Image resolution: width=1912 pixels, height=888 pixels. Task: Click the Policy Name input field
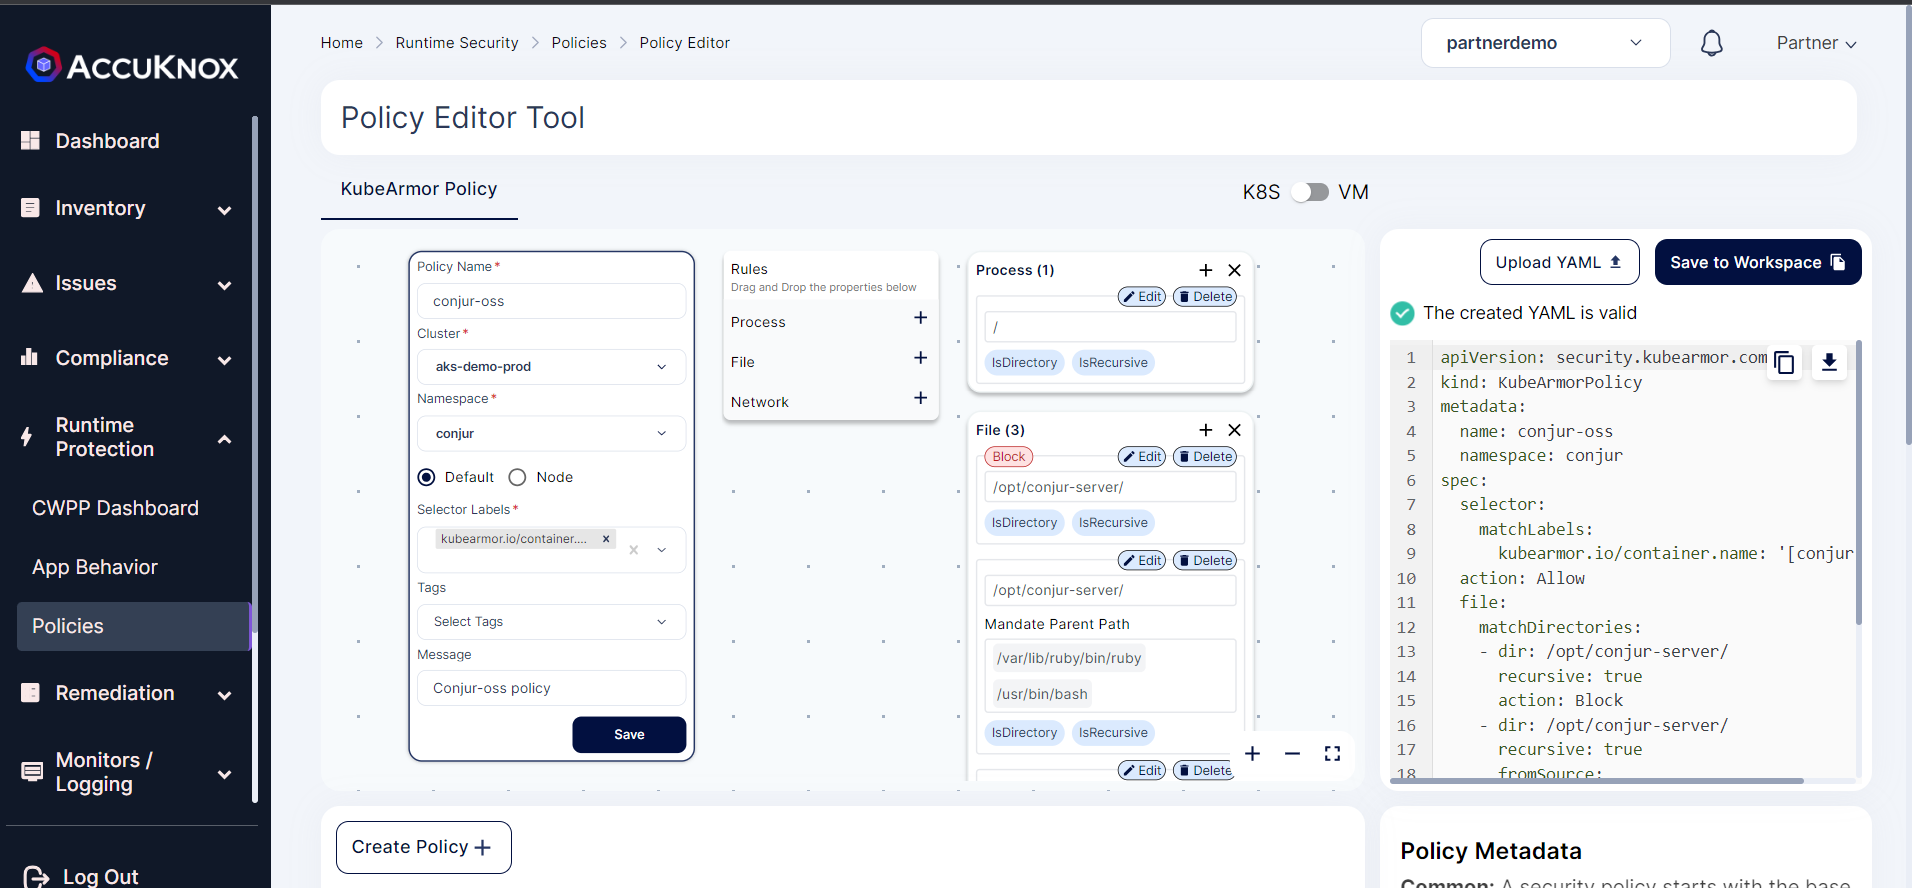coord(551,301)
